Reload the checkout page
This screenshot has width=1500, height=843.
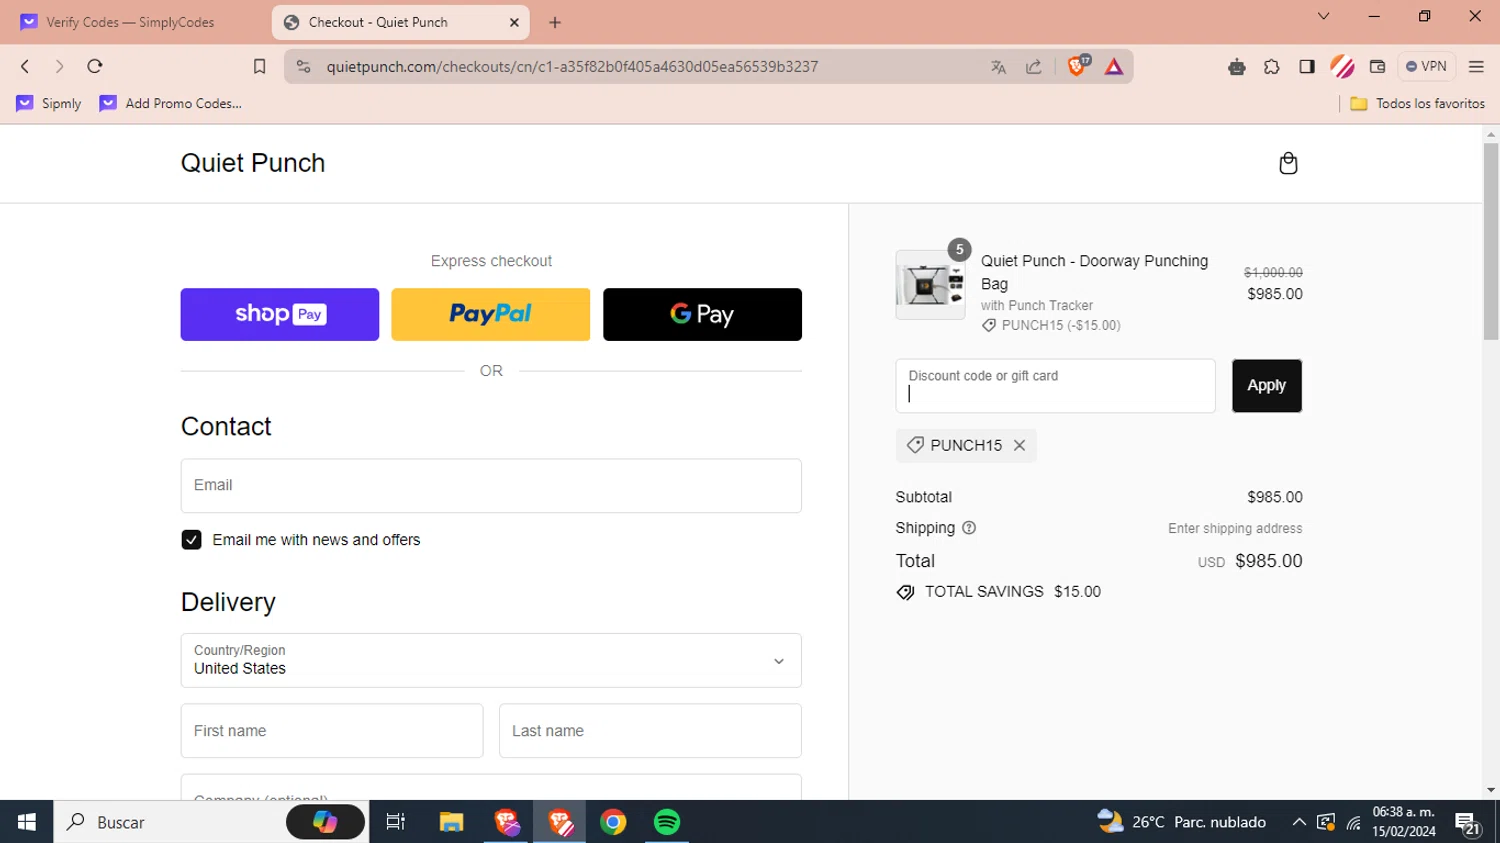[x=95, y=66]
